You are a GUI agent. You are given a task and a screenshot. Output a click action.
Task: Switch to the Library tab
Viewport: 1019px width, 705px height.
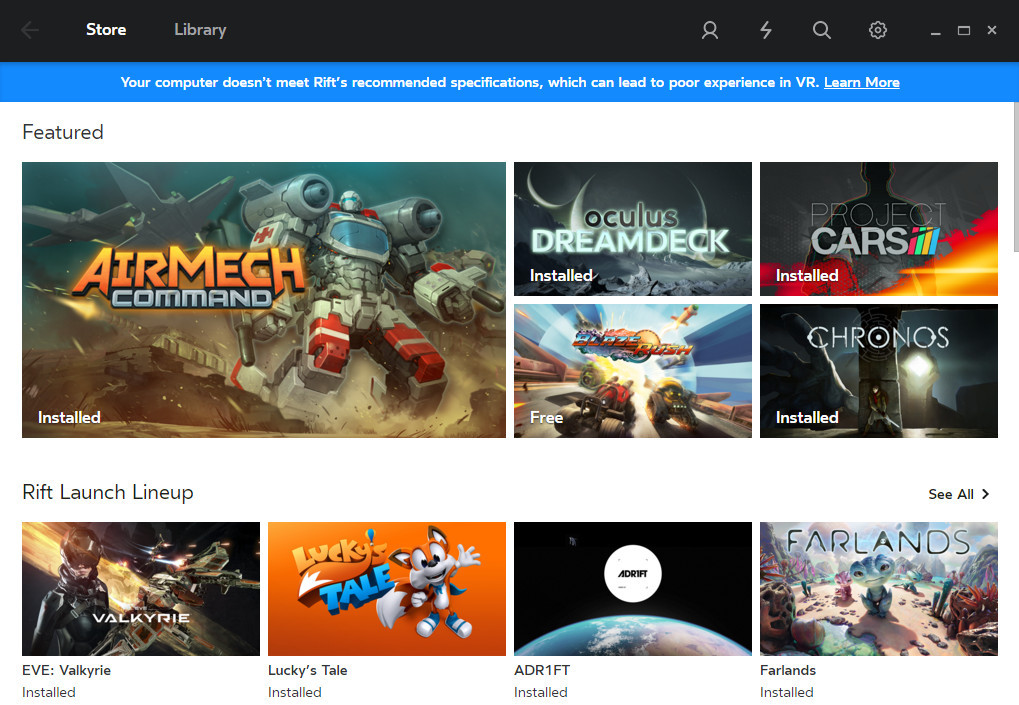pyautogui.click(x=200, y=30)
